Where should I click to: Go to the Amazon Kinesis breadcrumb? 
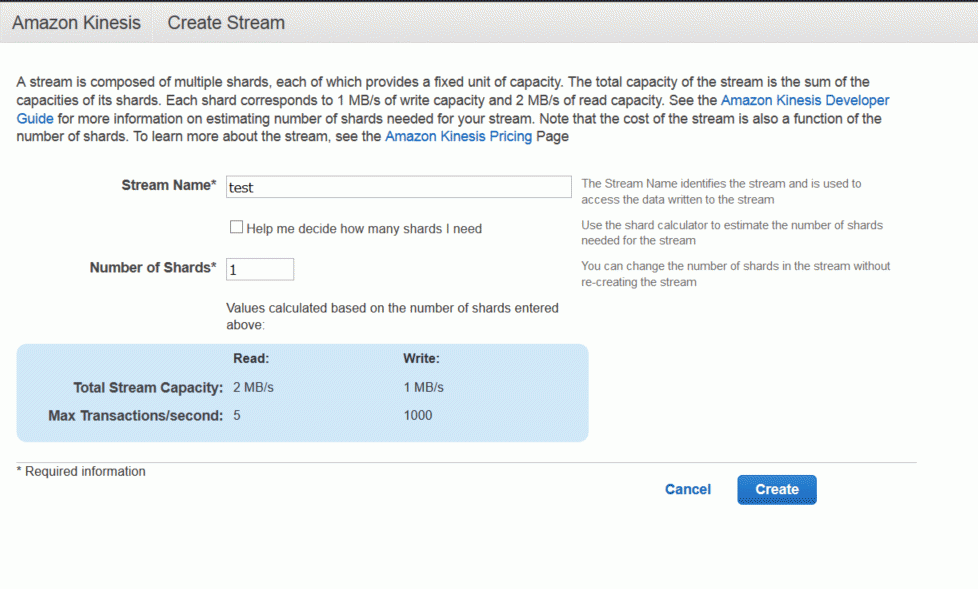(76, 22)
